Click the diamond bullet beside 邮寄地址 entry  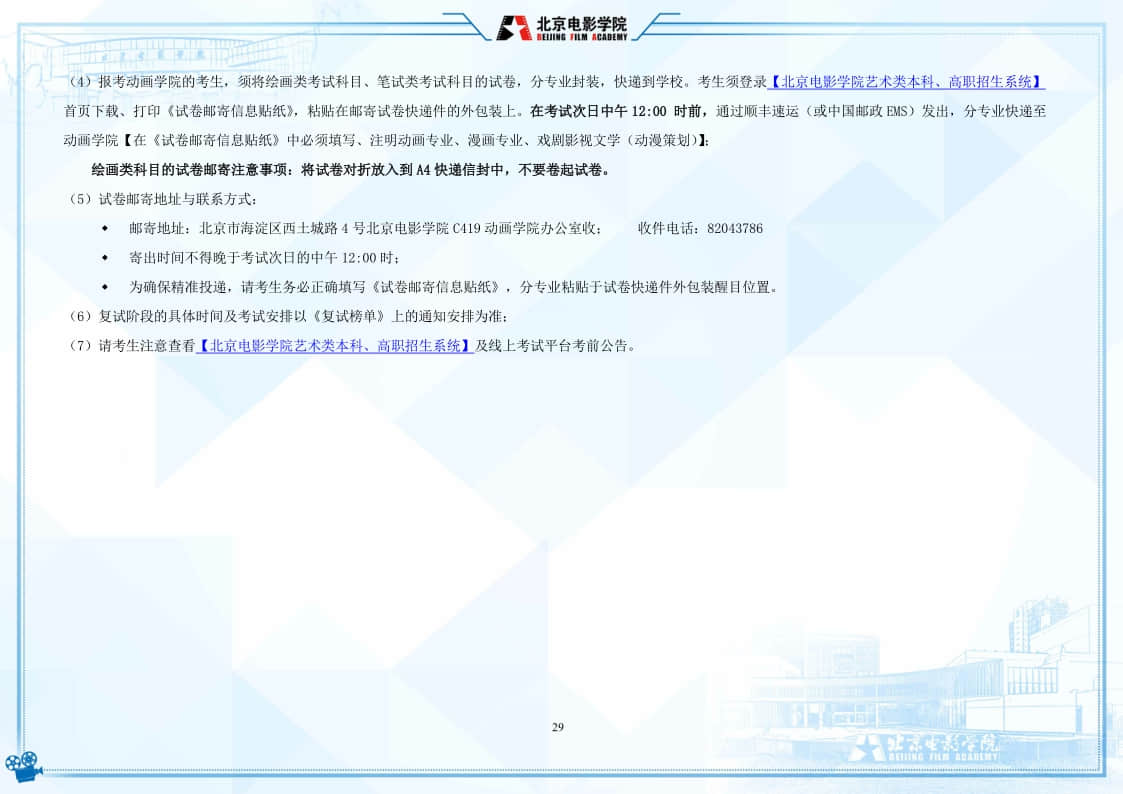[x=105, y=228]
